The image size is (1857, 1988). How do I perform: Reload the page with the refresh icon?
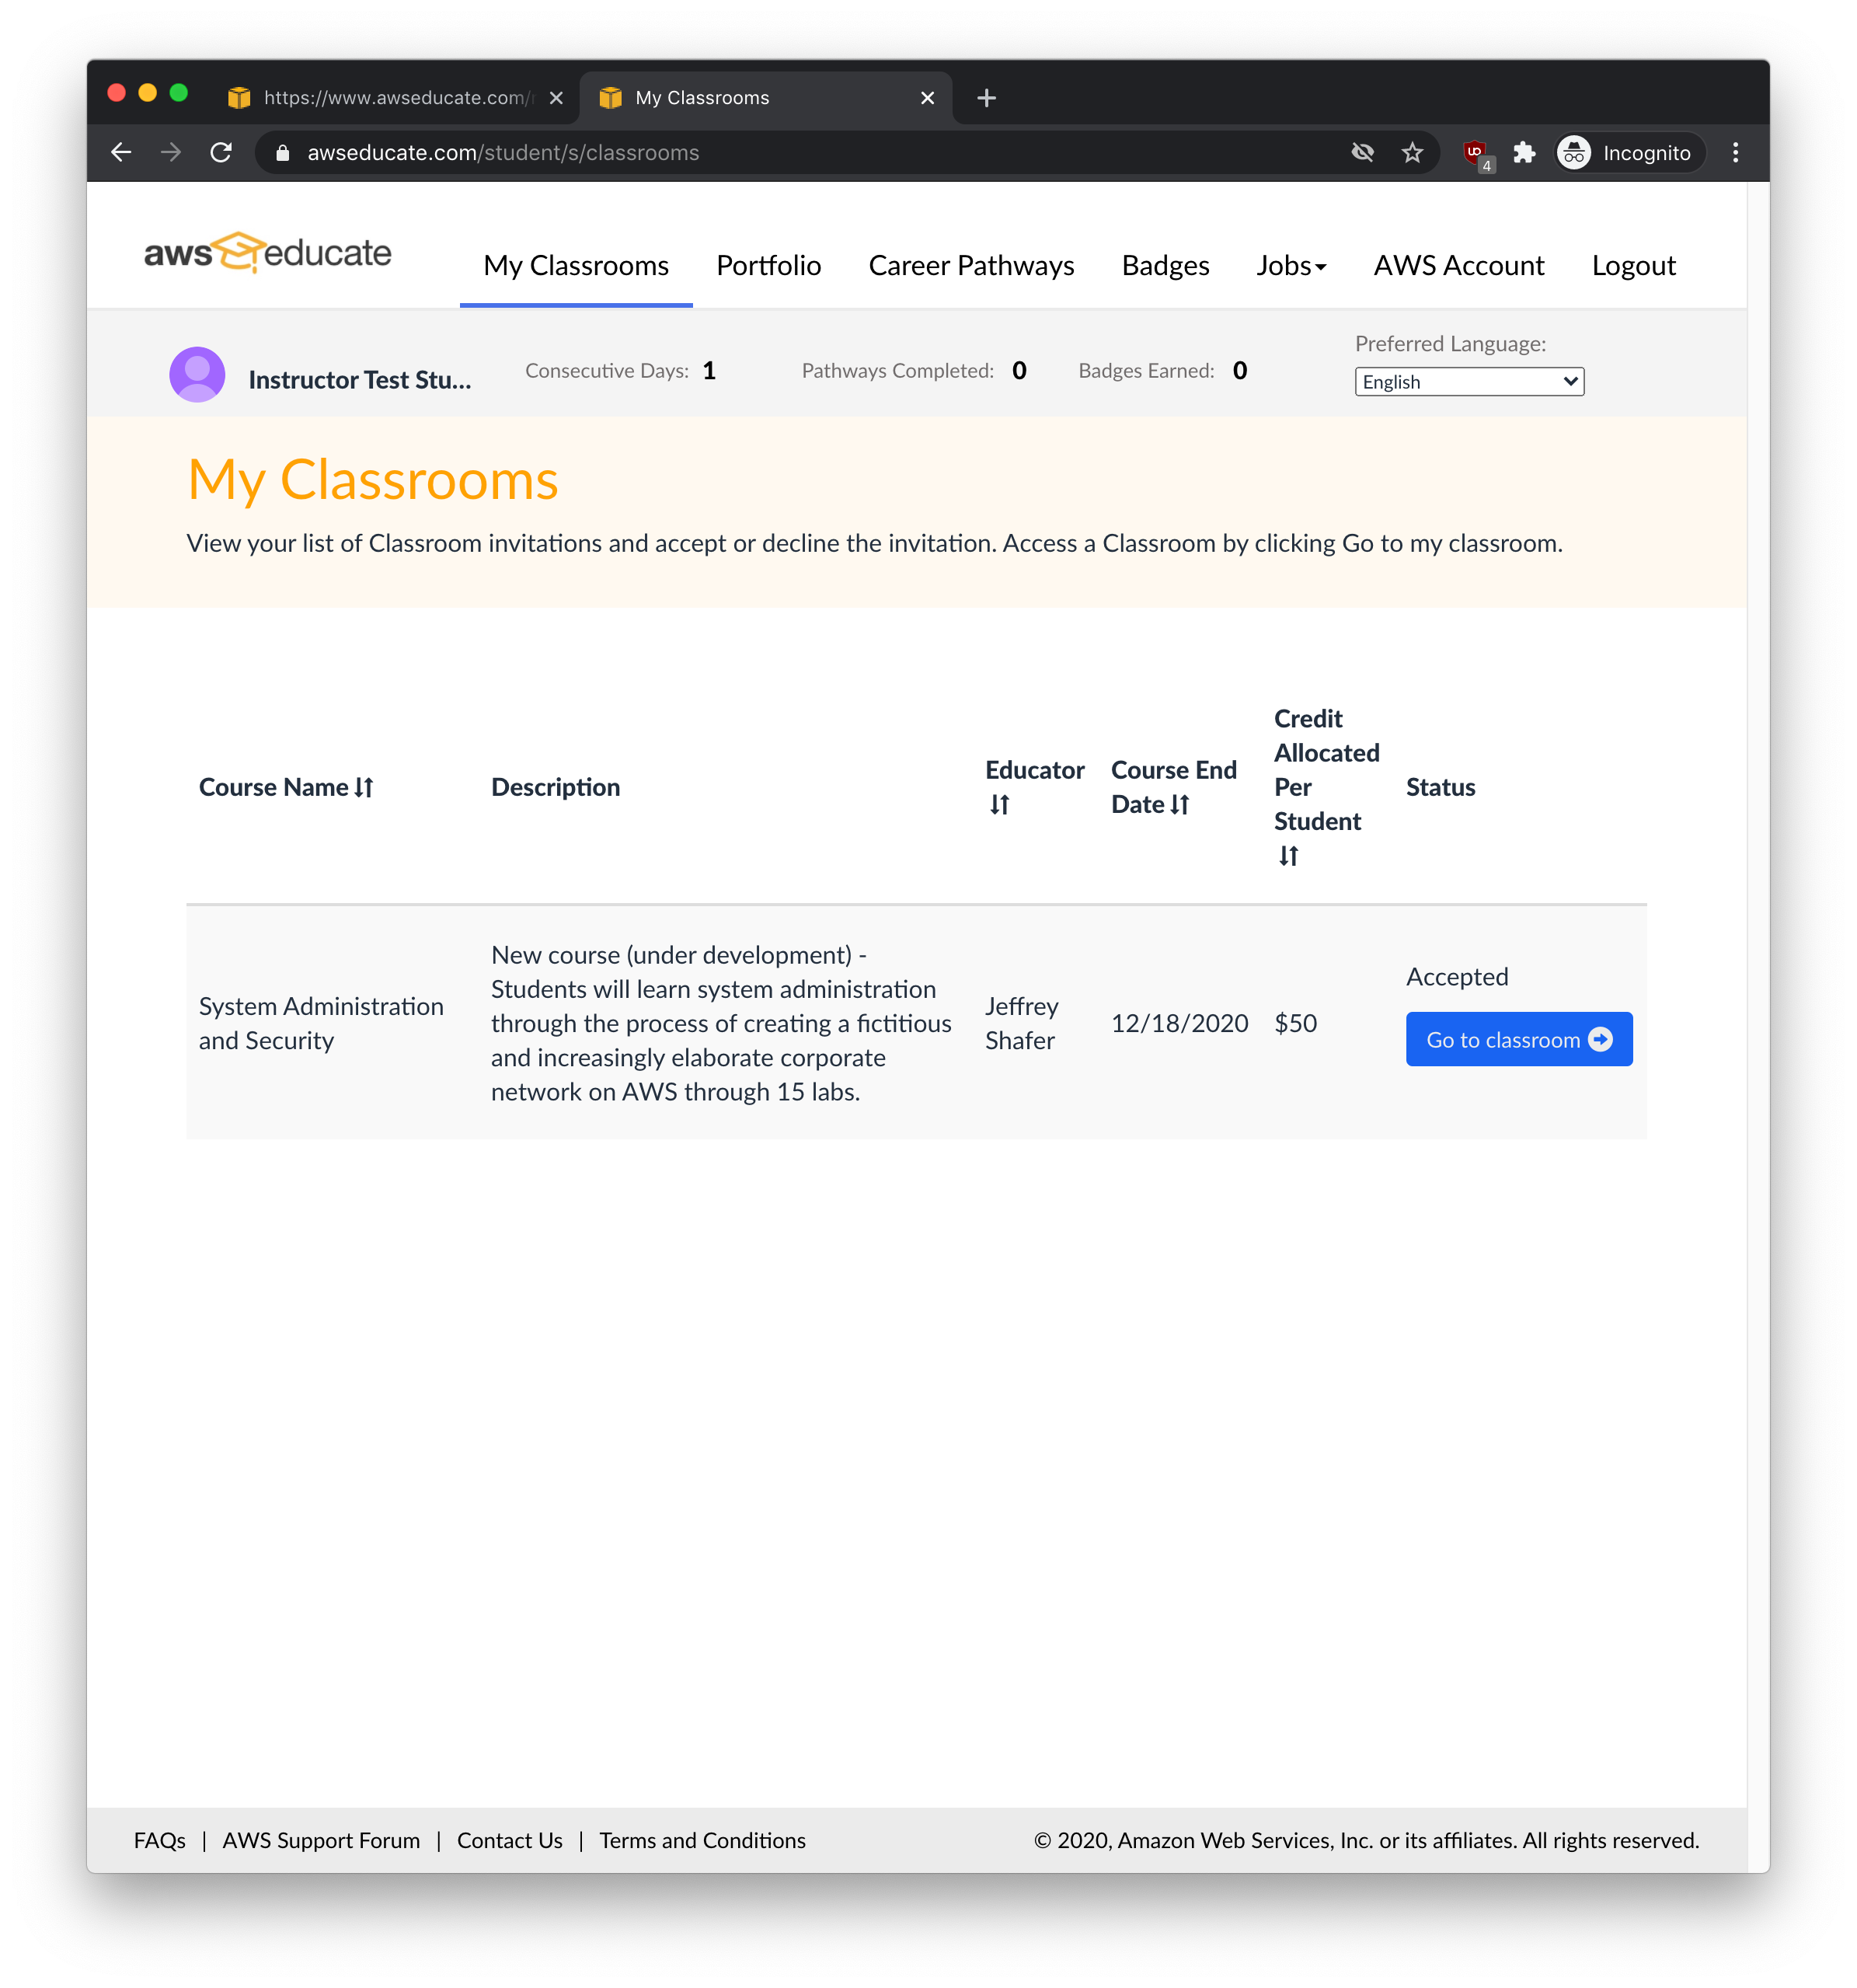(221, 152)
